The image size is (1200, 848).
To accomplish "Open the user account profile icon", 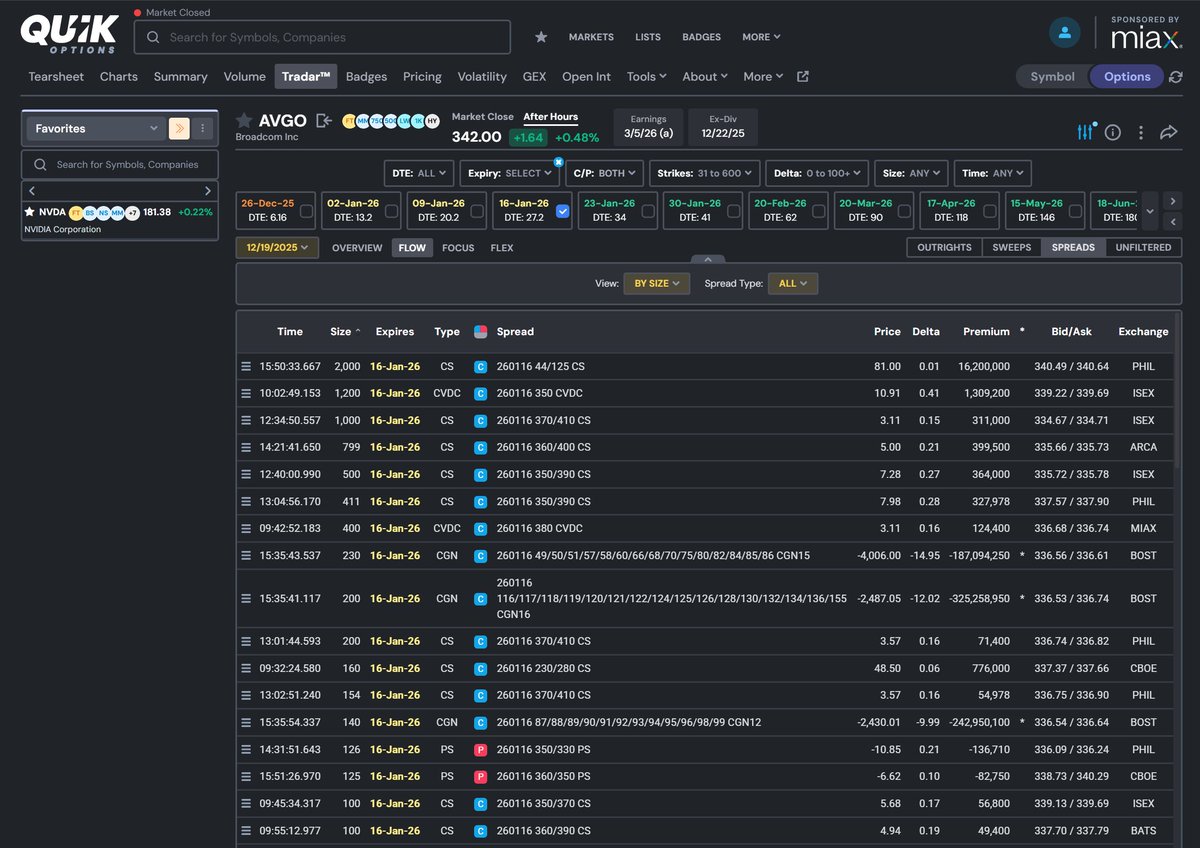I will coord(1064,32).
